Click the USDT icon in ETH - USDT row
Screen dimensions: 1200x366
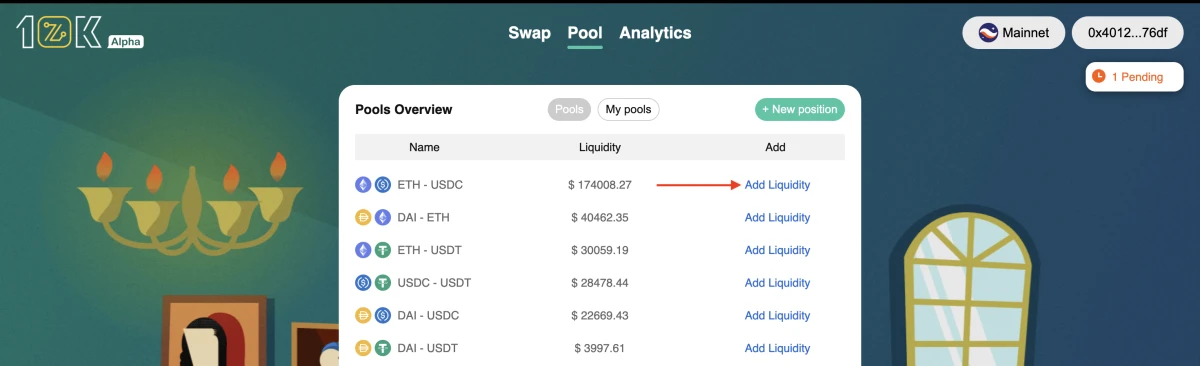382,250
